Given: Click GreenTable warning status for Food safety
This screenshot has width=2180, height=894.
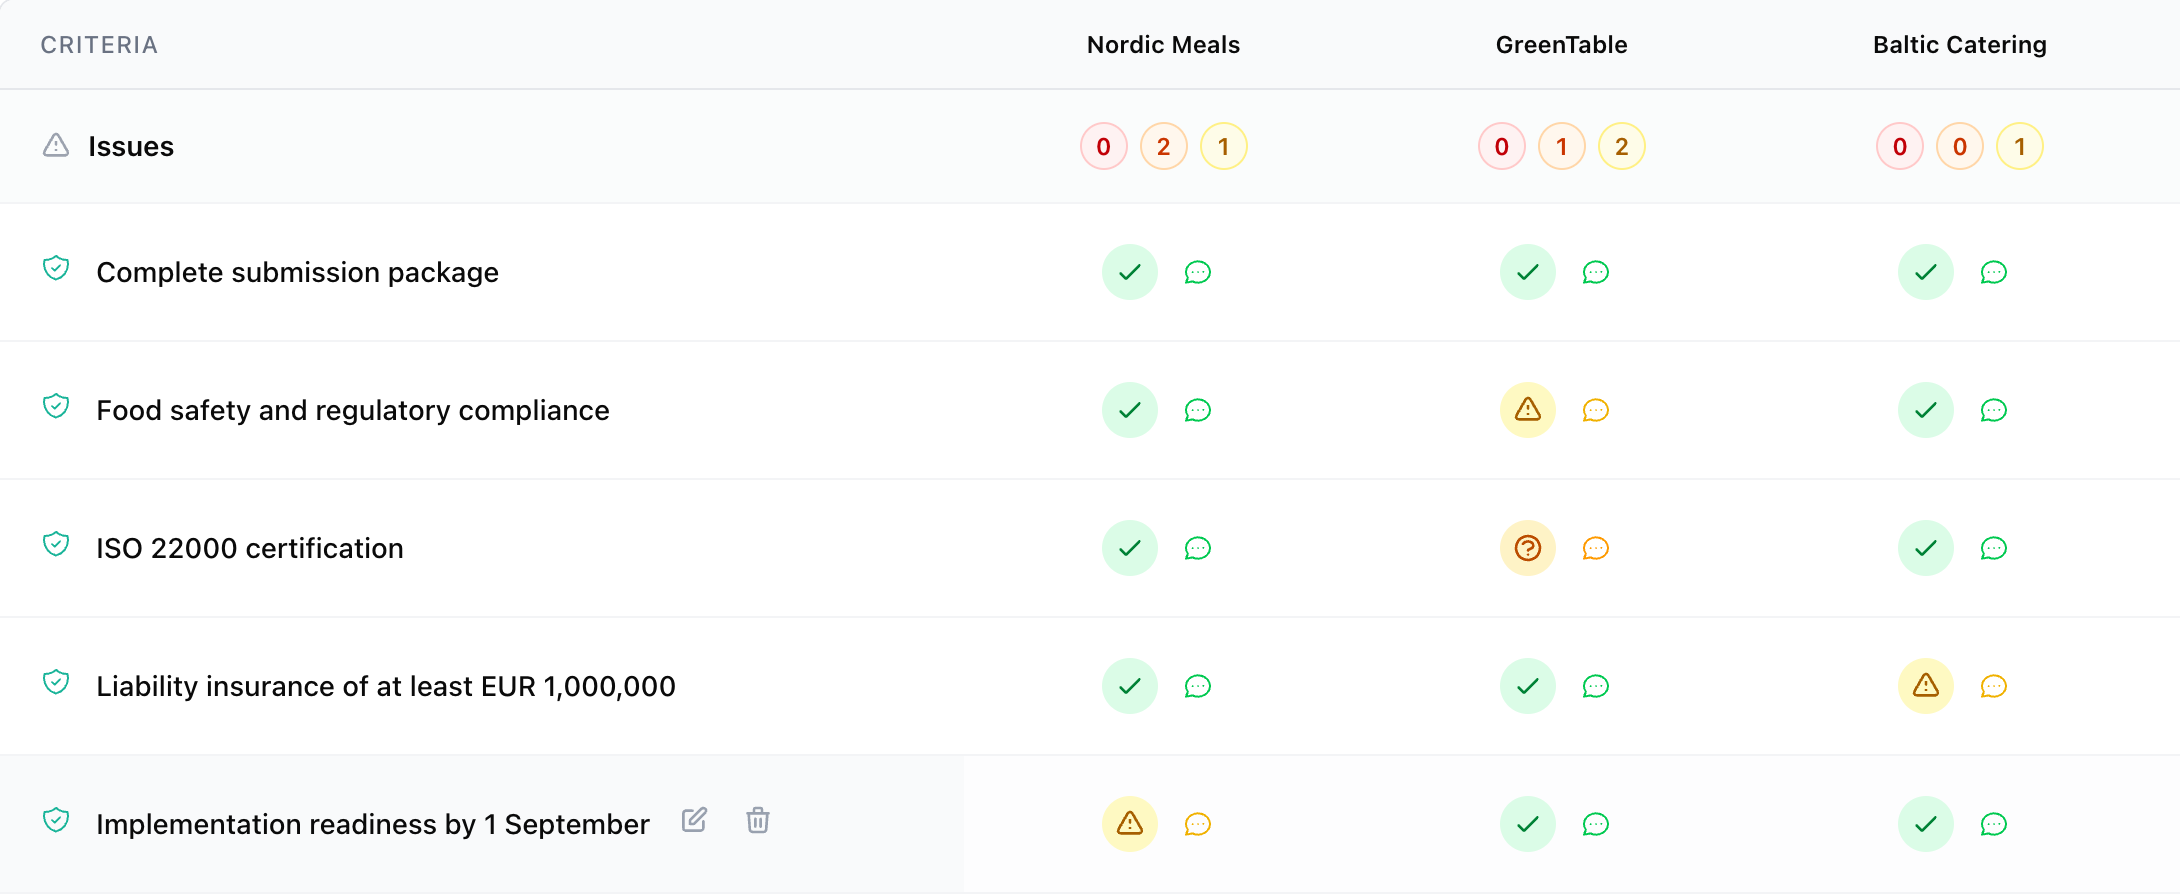Looking at the screenshot, I should point(1528,410).
